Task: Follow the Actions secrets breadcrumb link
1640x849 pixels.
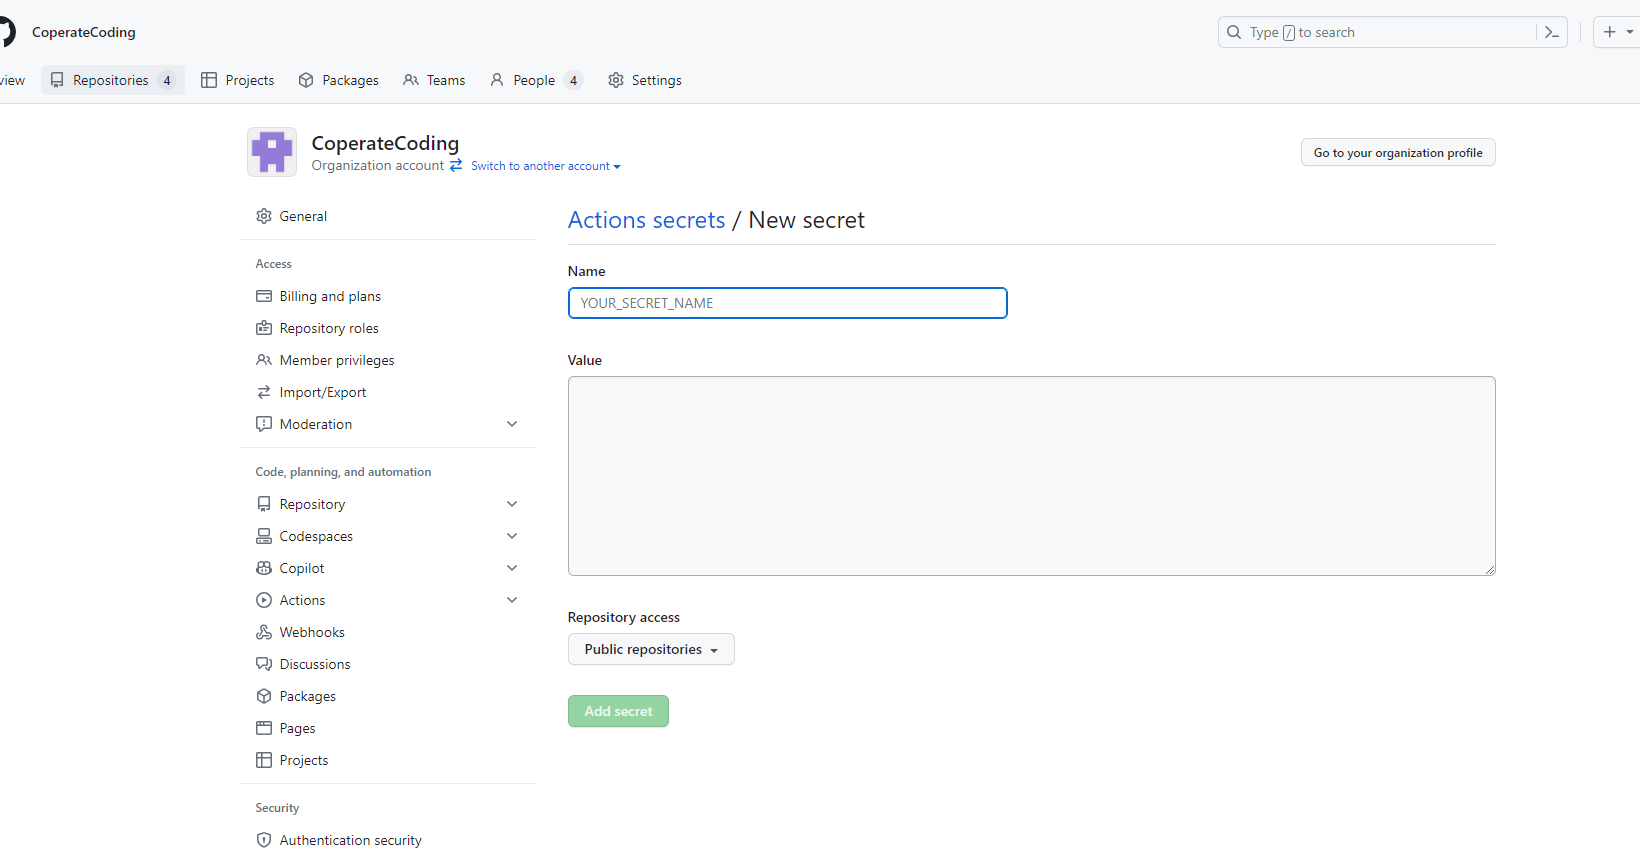Action: (647, 220)
